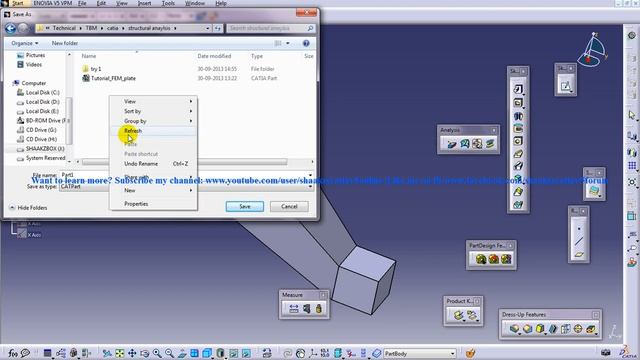Click the Plane tool in Reference Elements
Image resolution: width=640 pixels, height=360 pixels.
point(579,255)
